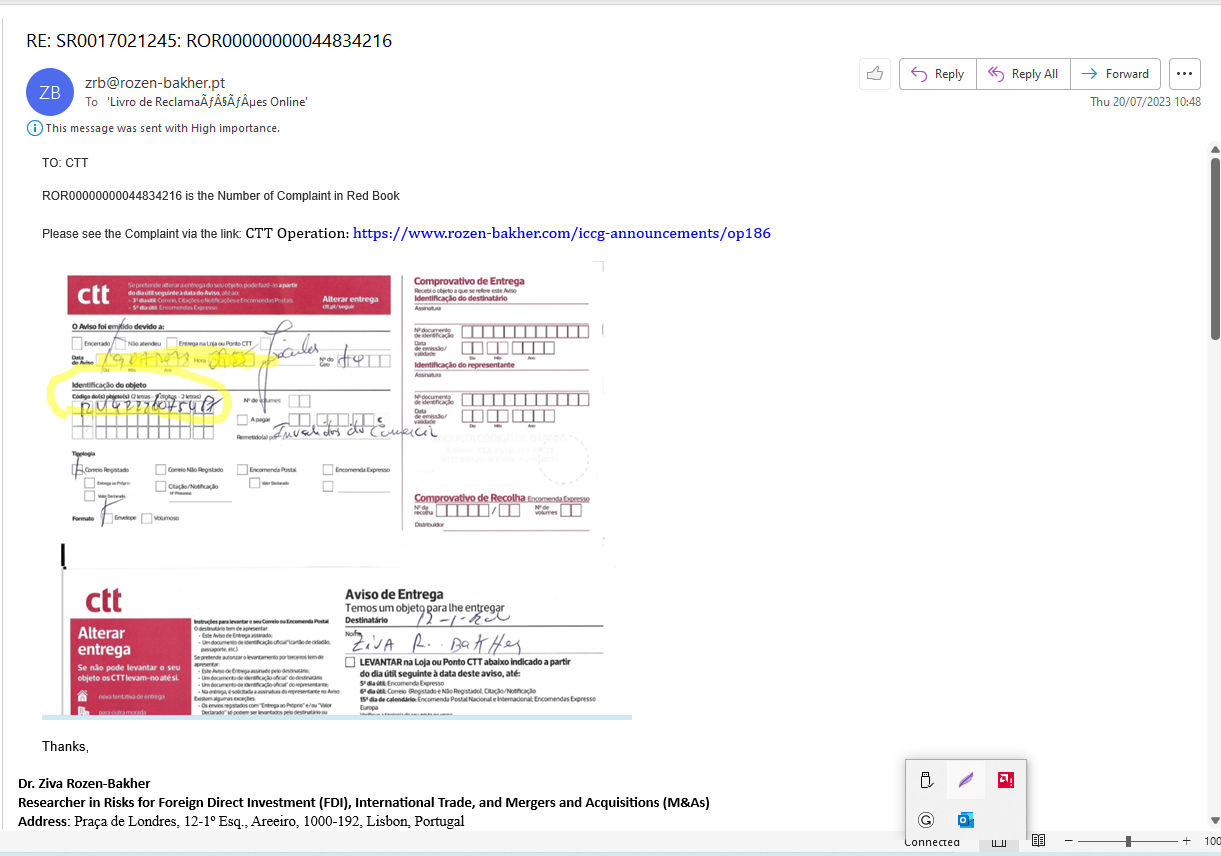Click the Dr. Ziva Rozen-Bakher signature name

(x=84, y=783)
